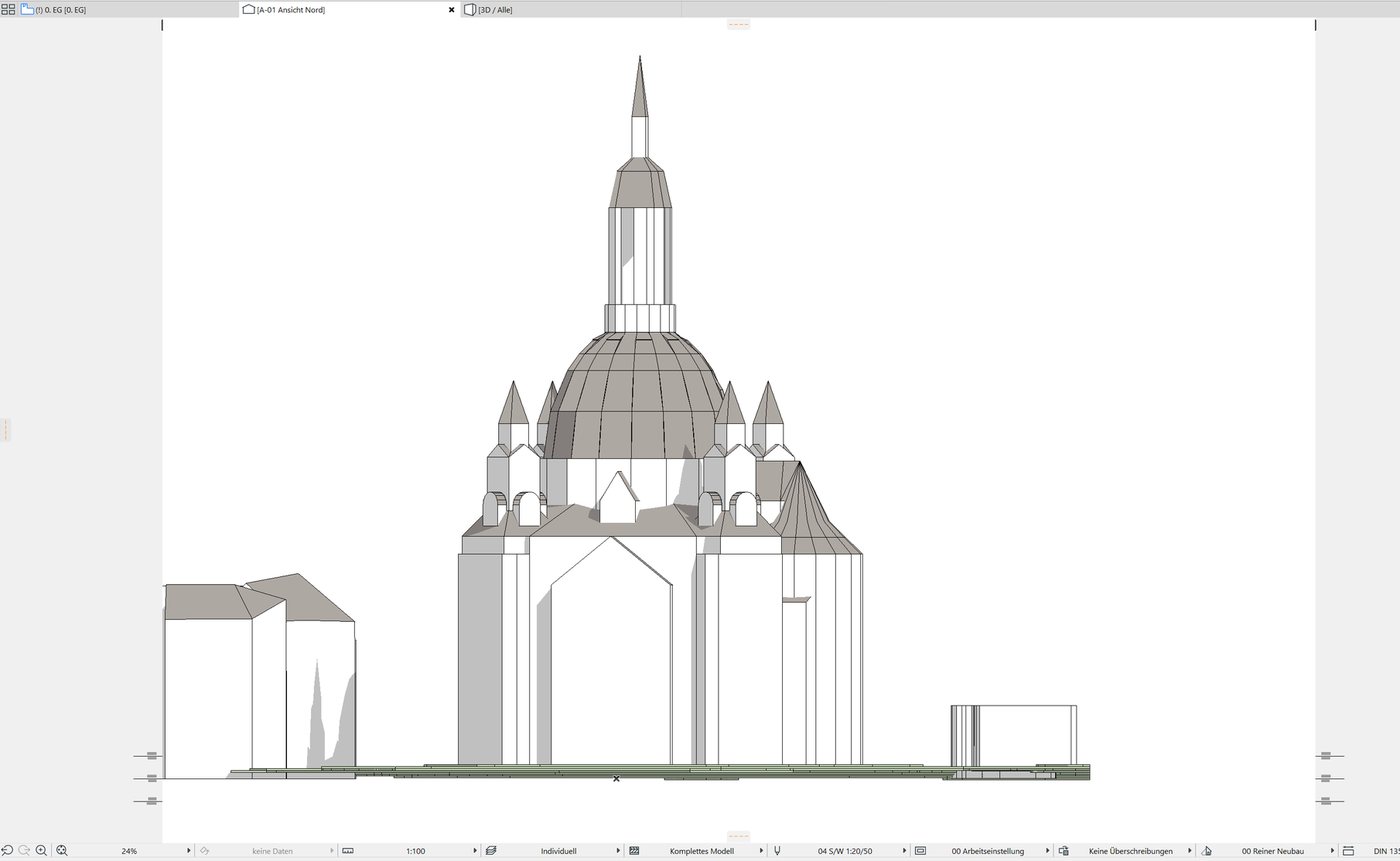Image resolution: width=1400 pixels, height=861 pixels.
Task: Click the layer combination icon
Action: (491, 851)
